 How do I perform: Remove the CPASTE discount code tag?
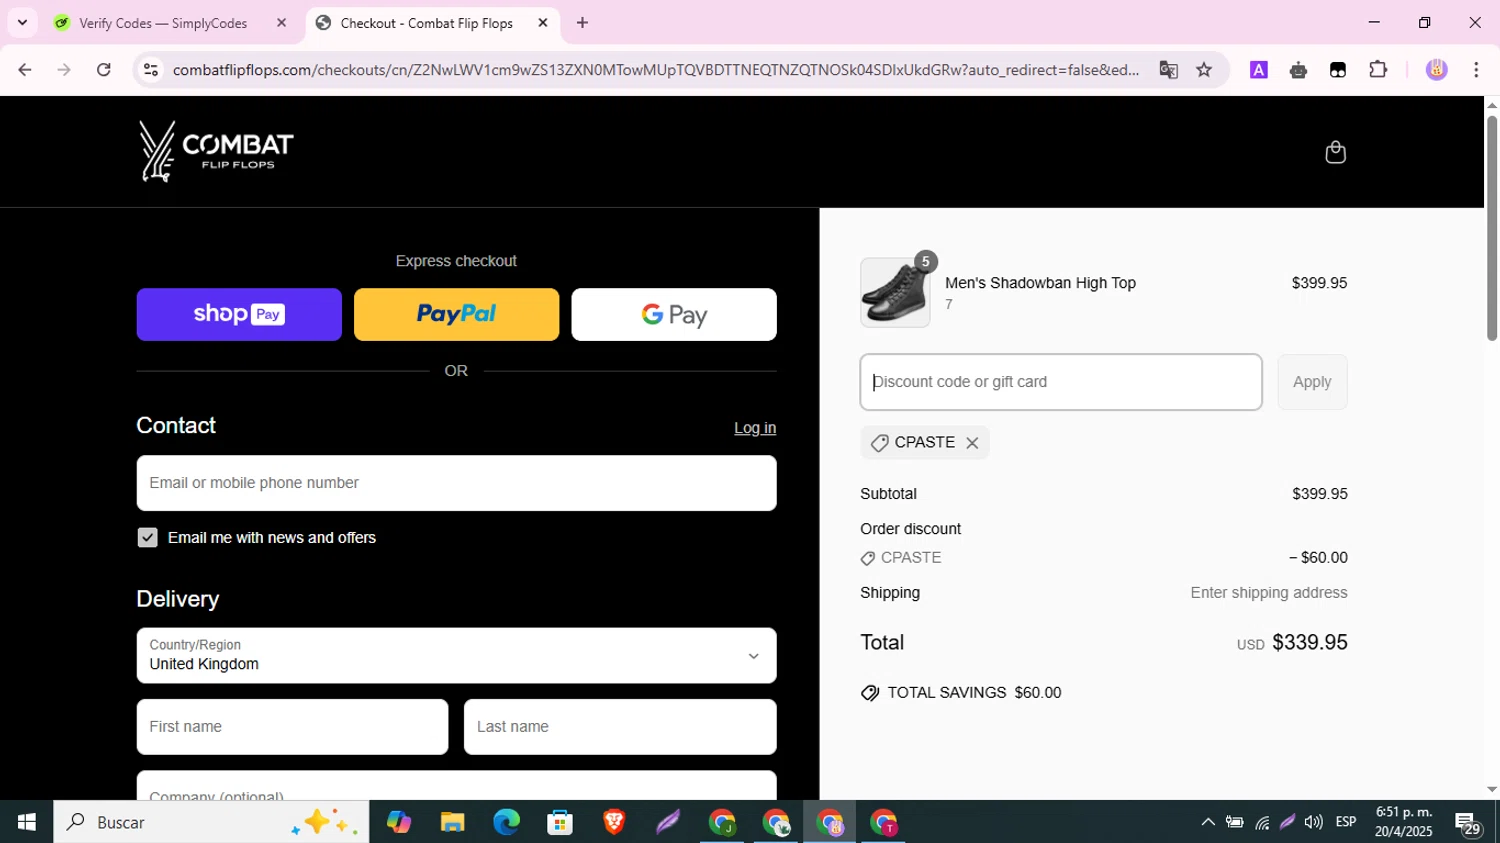[972, 443]
